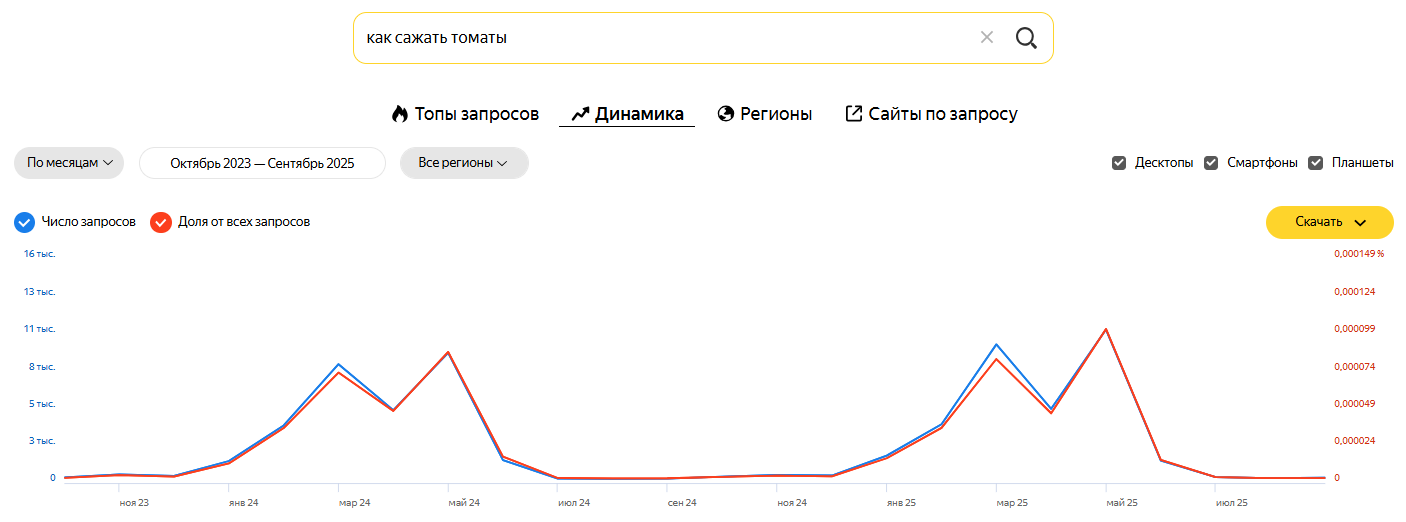The image size is (1406, 522).
Task: Open the date range Октябрь 2023 — Сентябрь 2025
Action: (262, 163)
